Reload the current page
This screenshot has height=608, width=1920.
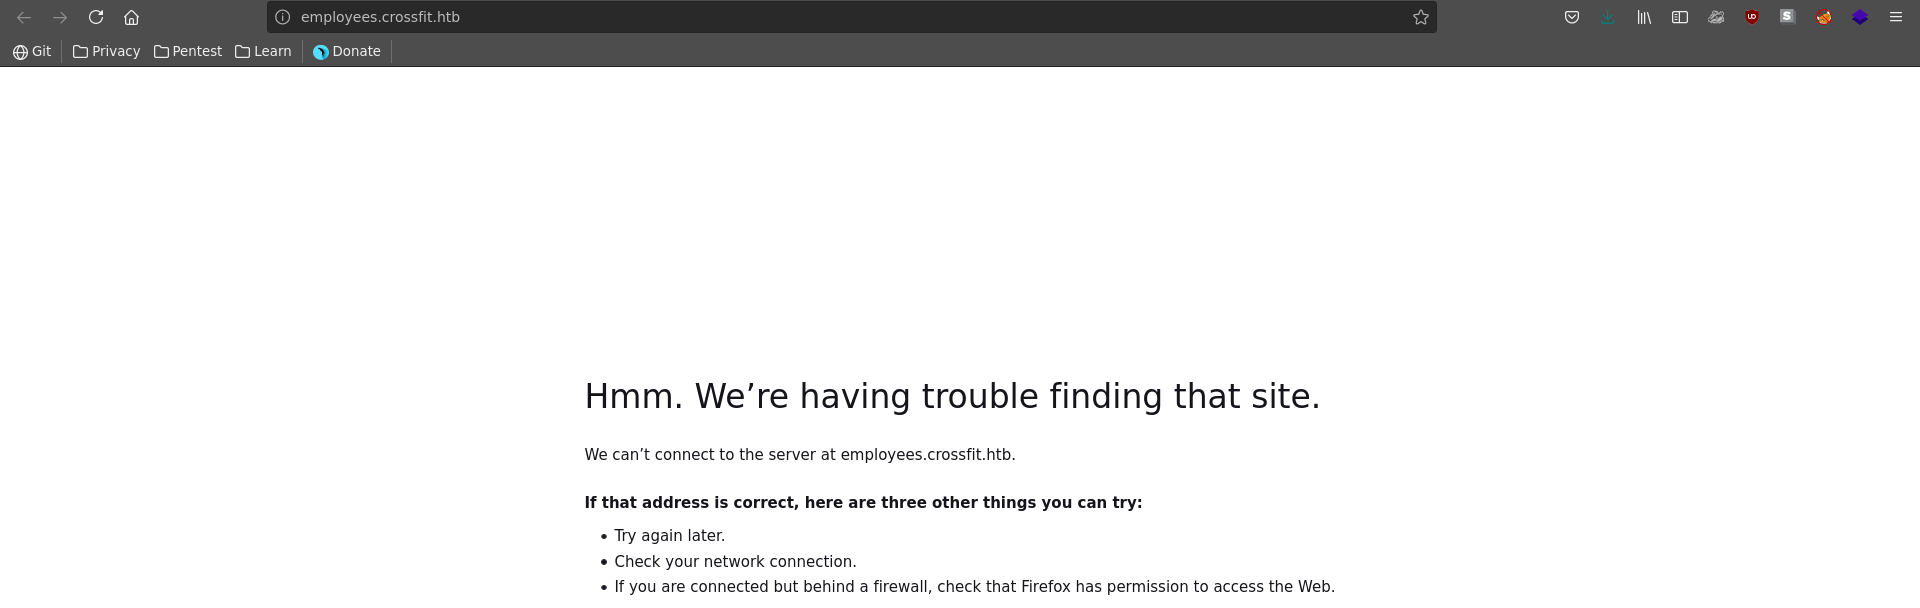(x=96, y=17)
